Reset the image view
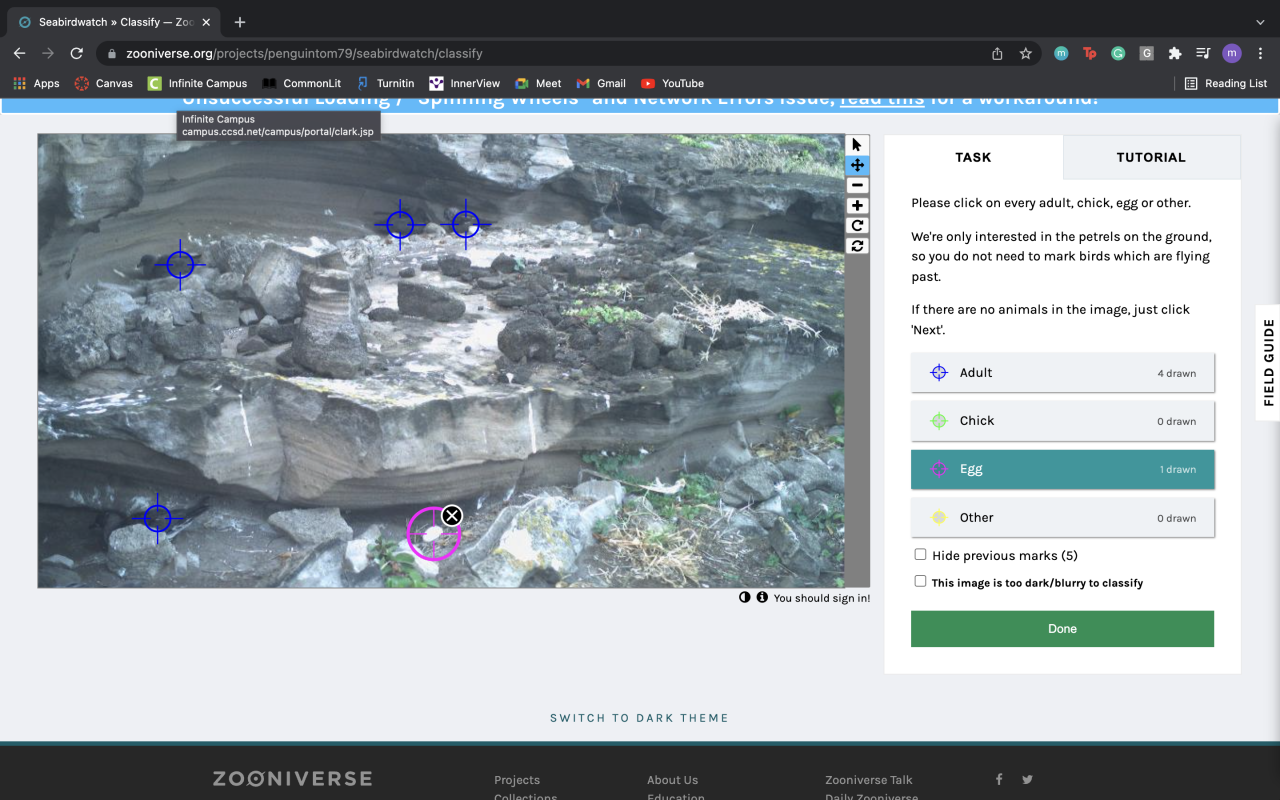Image resolution: width=1280 pixels, height=800 pixels. pyautogui.click(x=857, y=245)
